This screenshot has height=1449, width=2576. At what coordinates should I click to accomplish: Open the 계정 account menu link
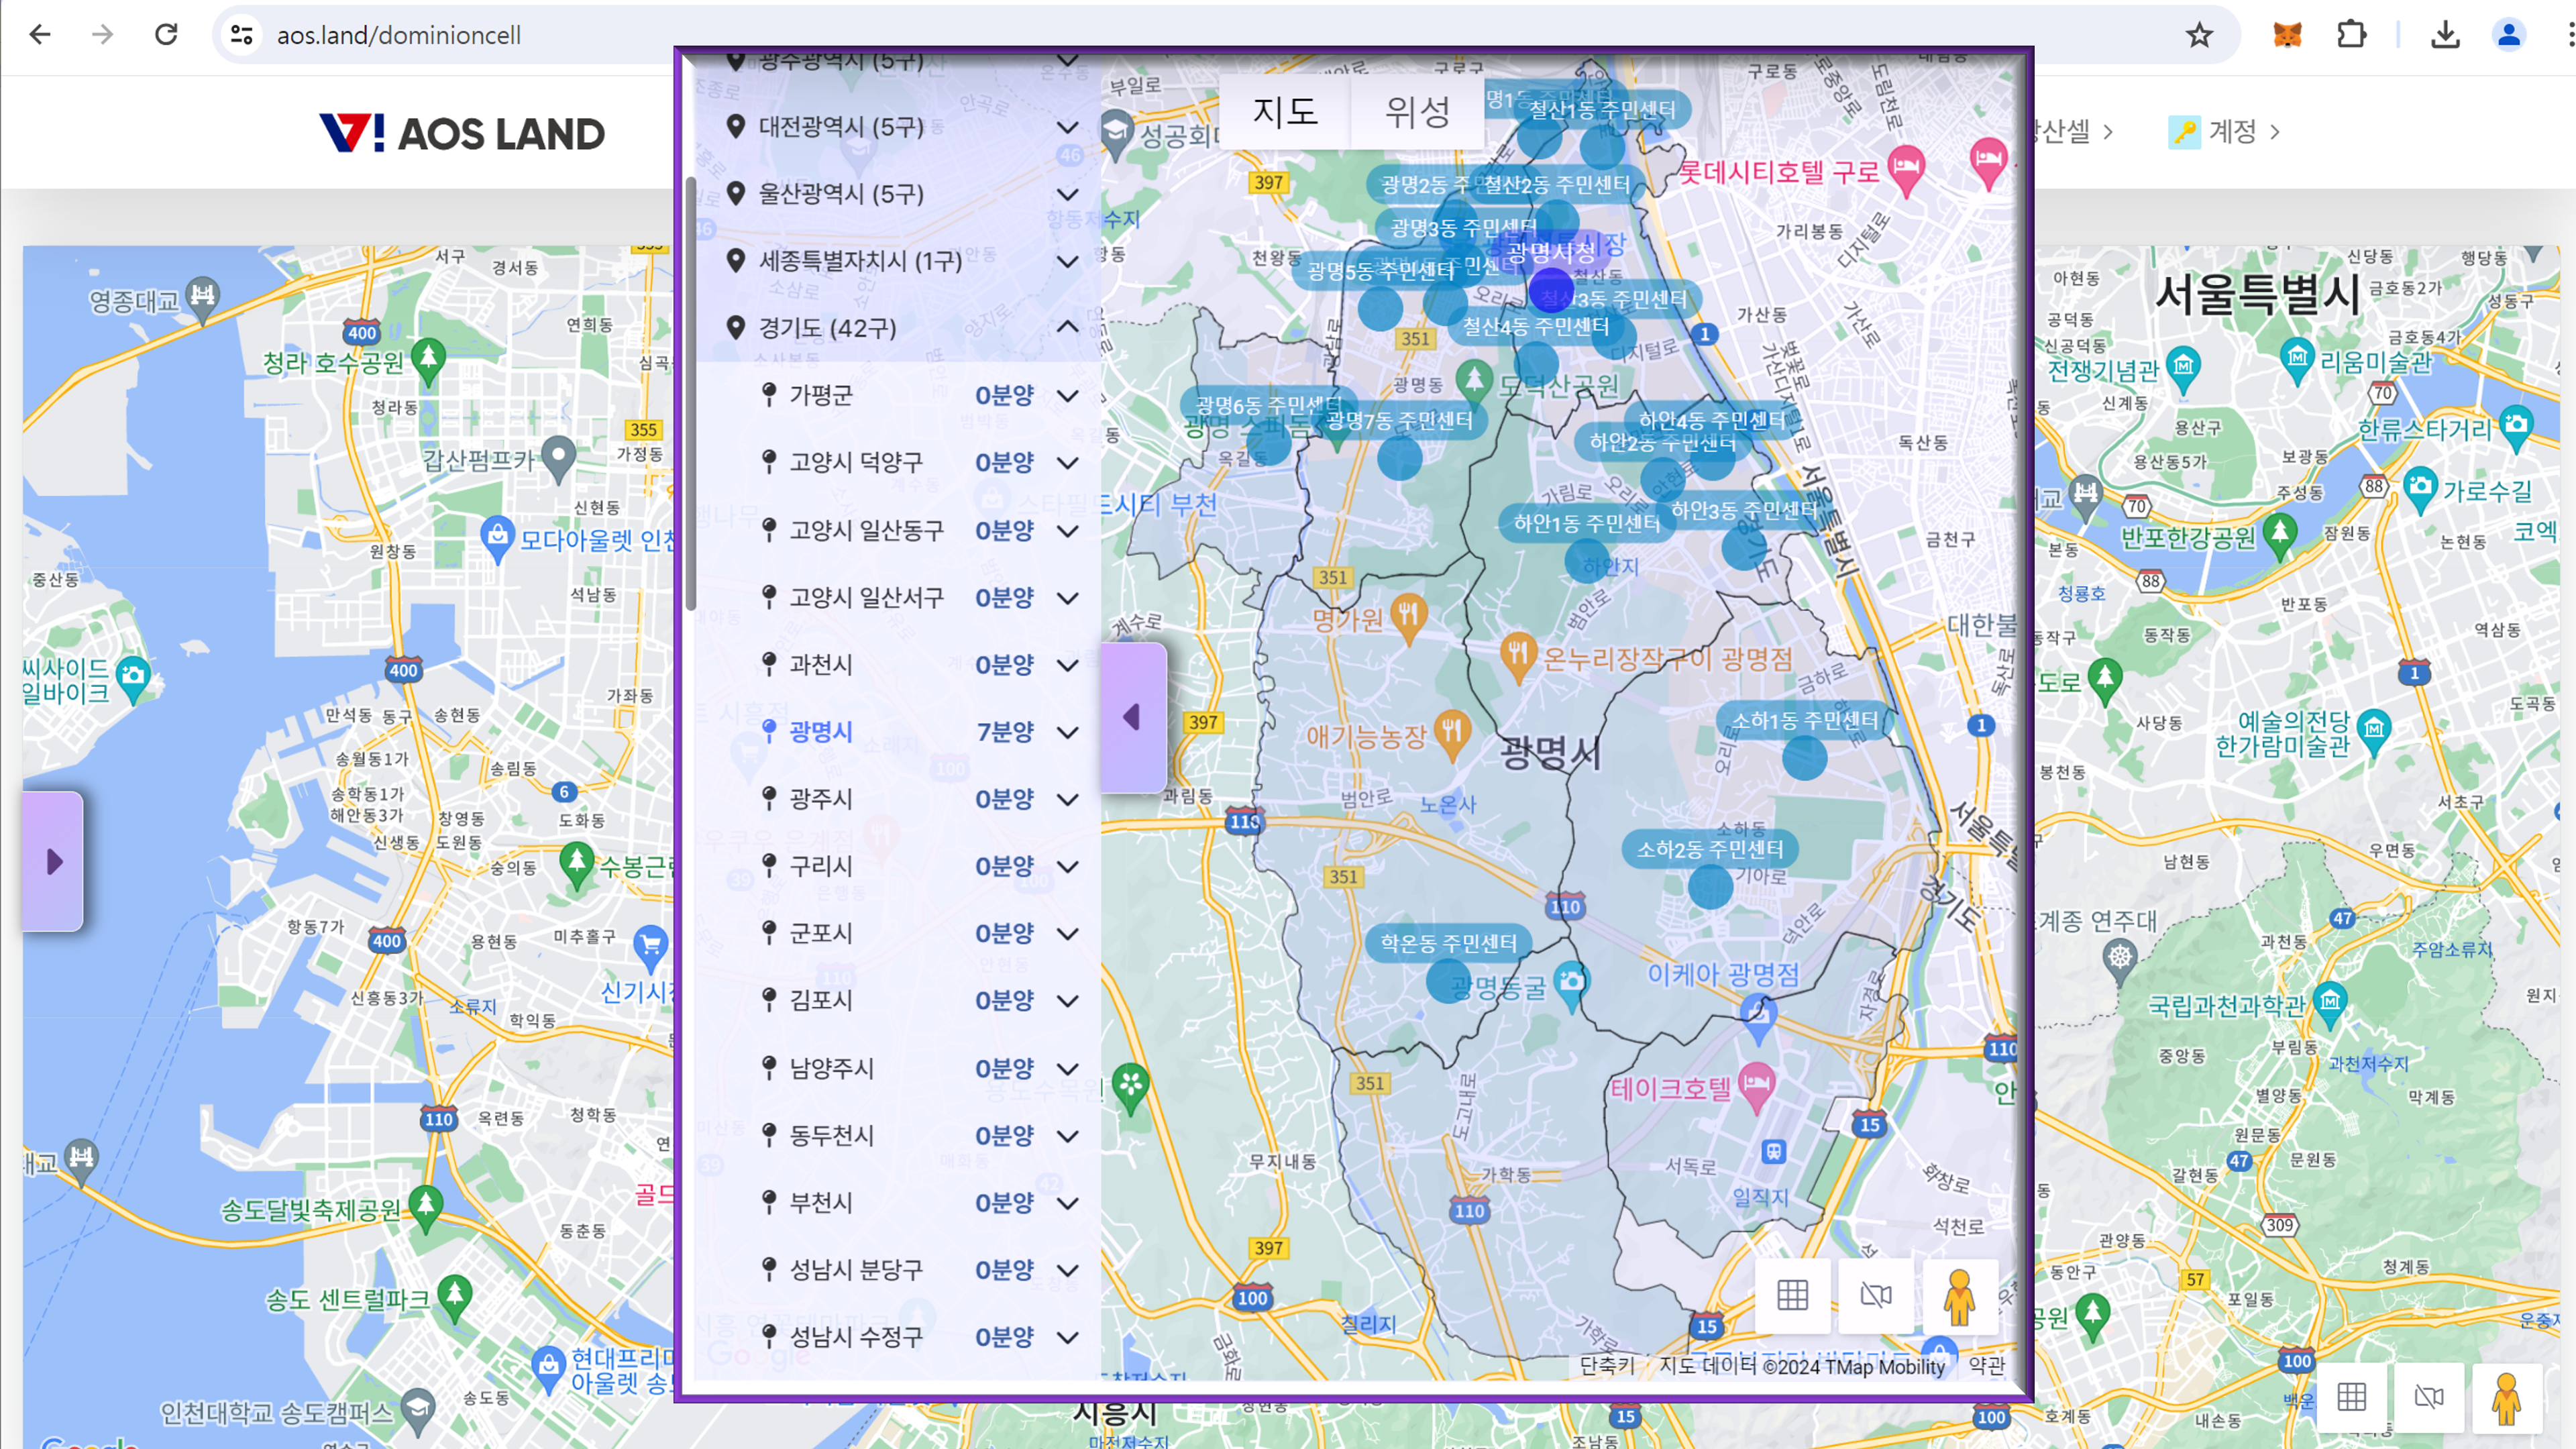tap(2231, 131)
